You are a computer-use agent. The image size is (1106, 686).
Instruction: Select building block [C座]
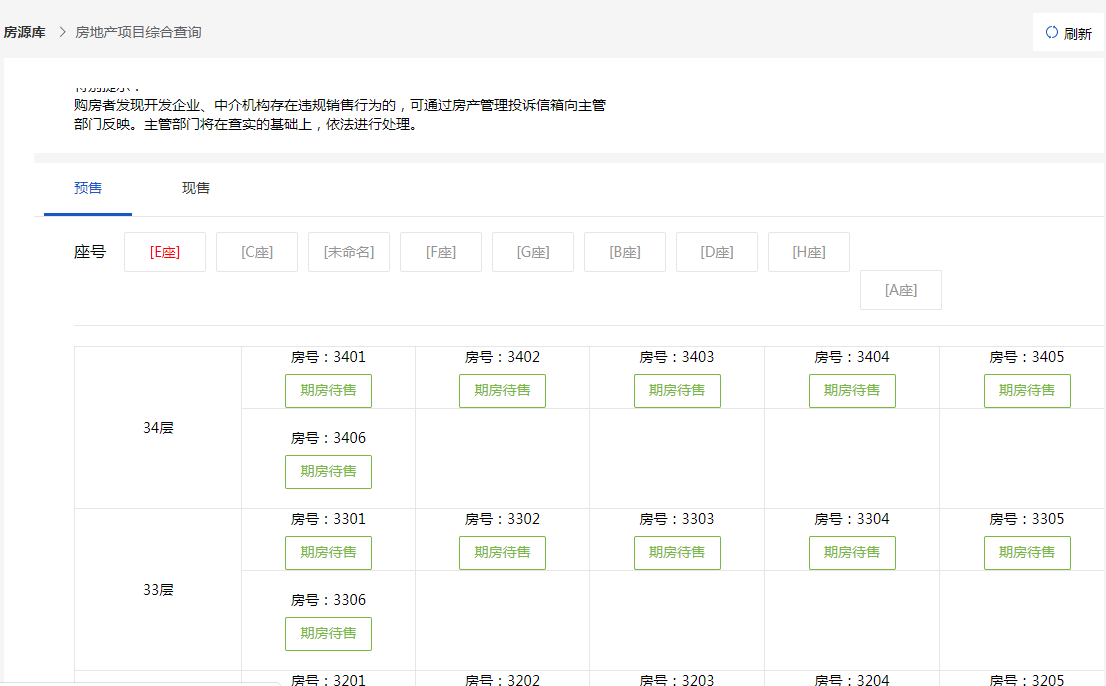[x=256, y=252]
